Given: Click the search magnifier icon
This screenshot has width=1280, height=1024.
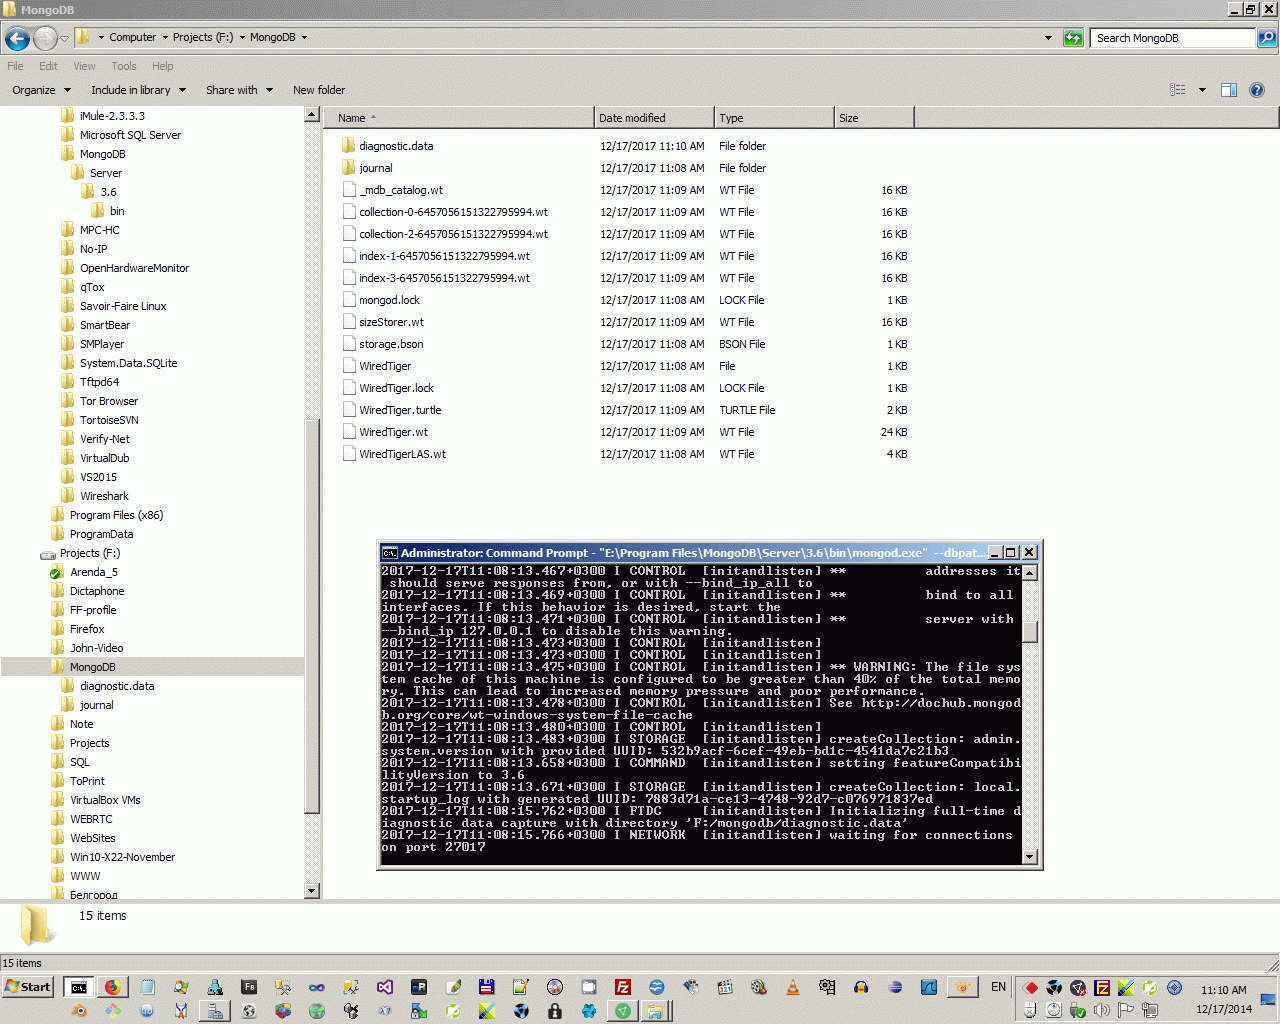Looking at the screenshot, I should (x=1267, y=38).
